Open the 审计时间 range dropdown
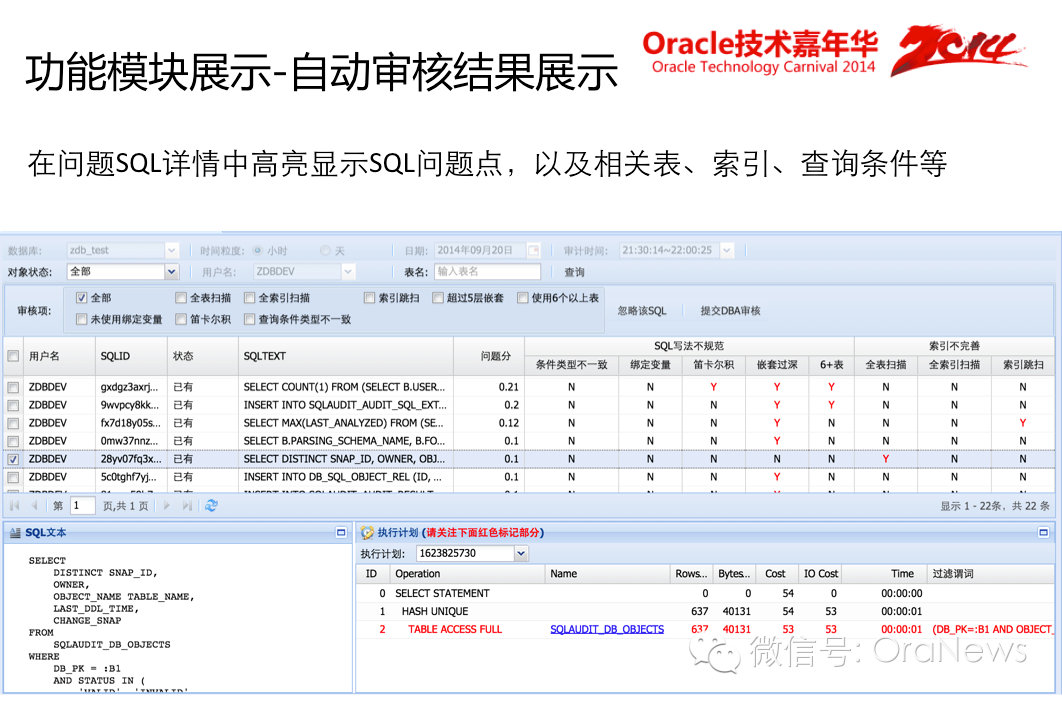 [x=727, y=251]
